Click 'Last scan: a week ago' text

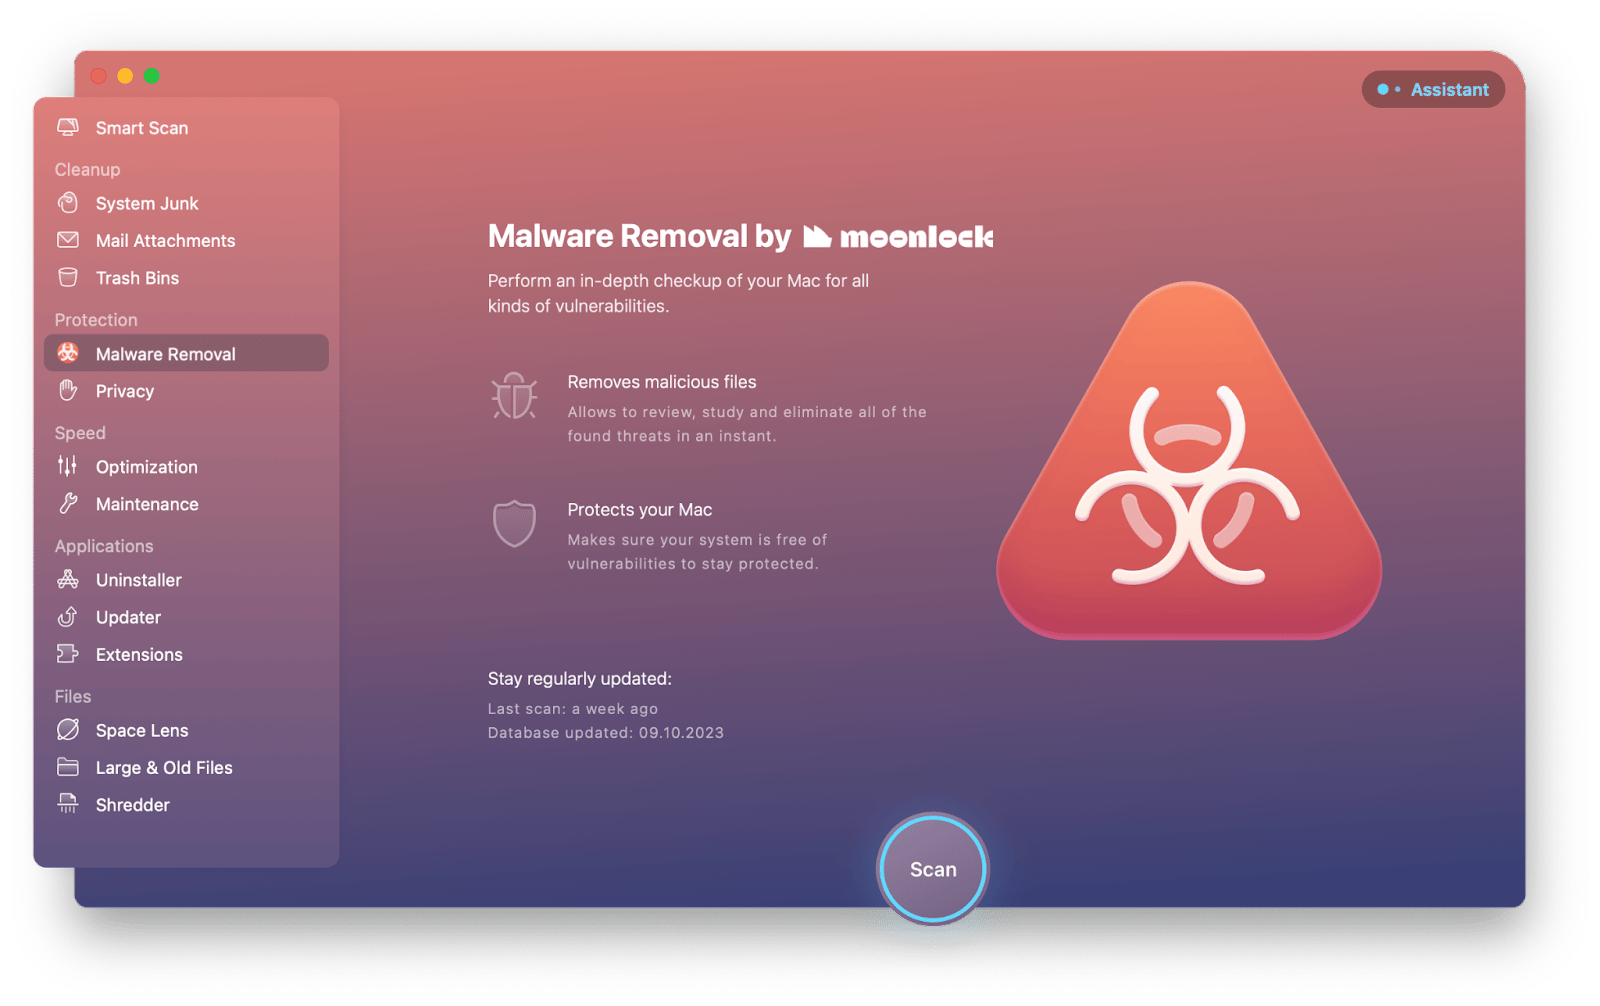pos(573,708)
